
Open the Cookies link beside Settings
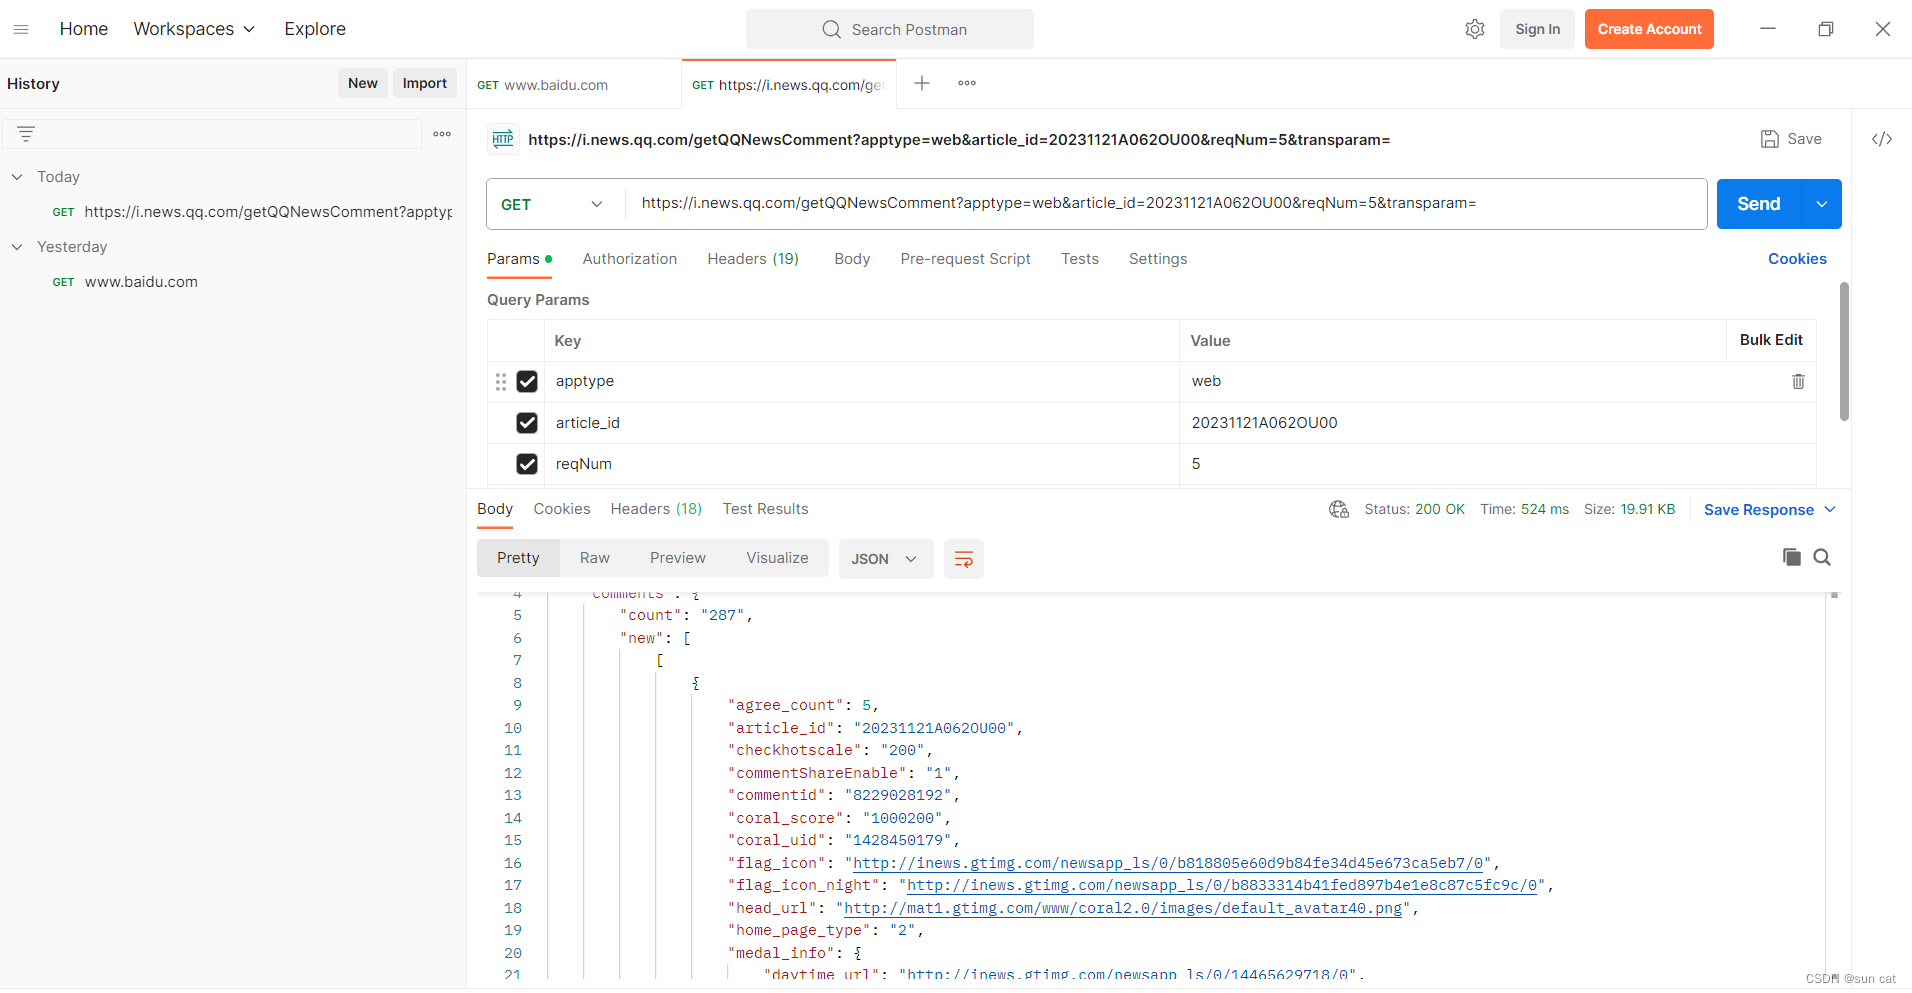pos(1797,259)
